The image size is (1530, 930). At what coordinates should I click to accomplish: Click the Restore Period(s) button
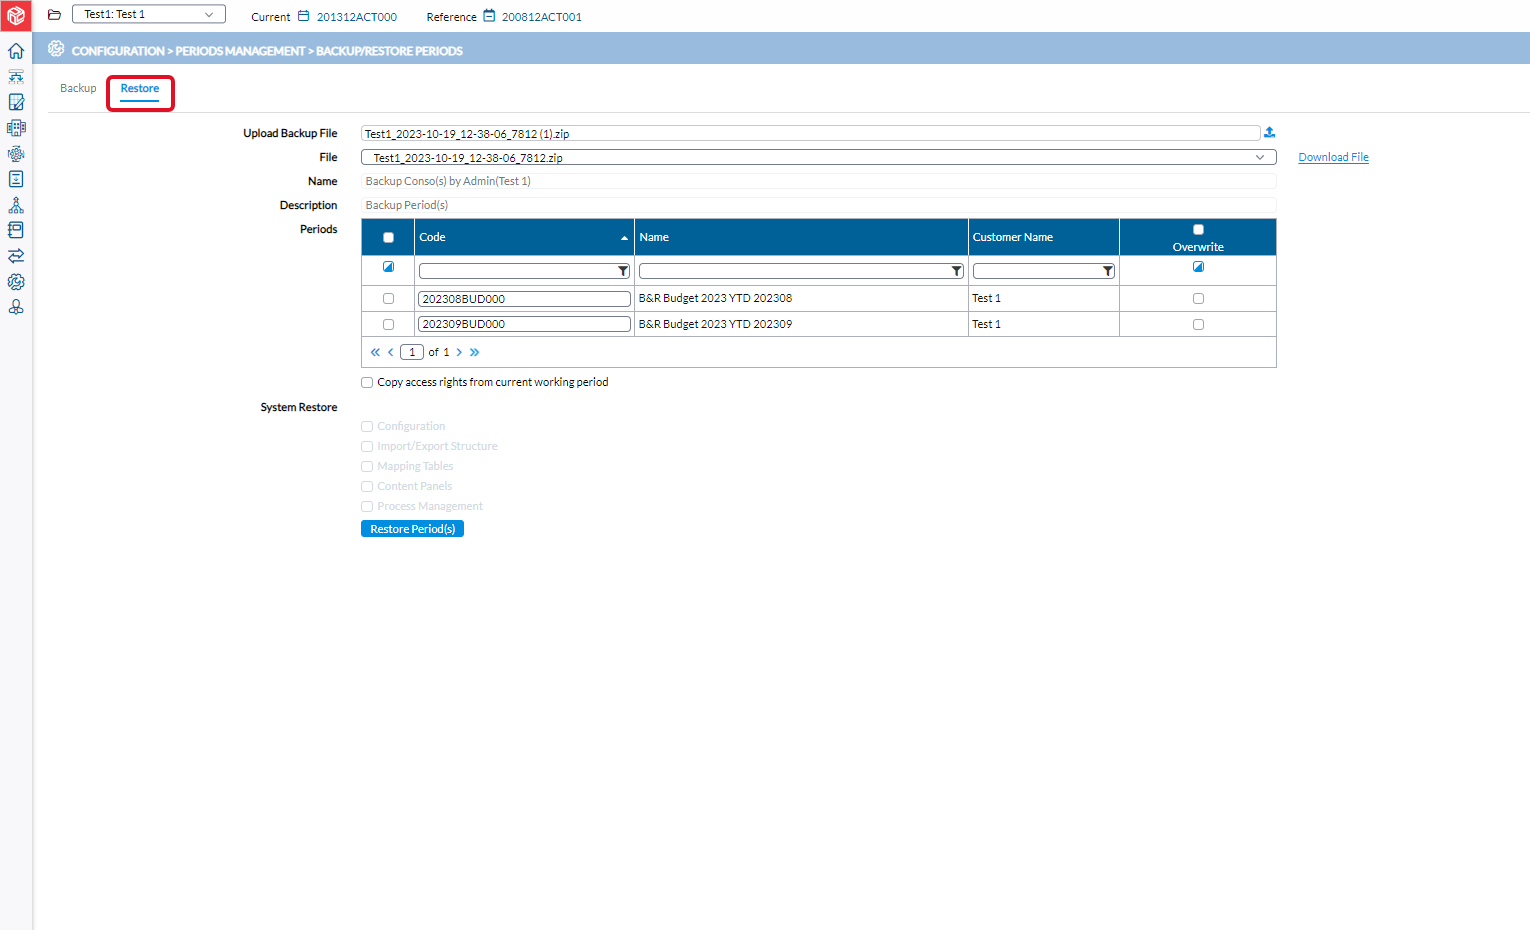pos(412,529)
